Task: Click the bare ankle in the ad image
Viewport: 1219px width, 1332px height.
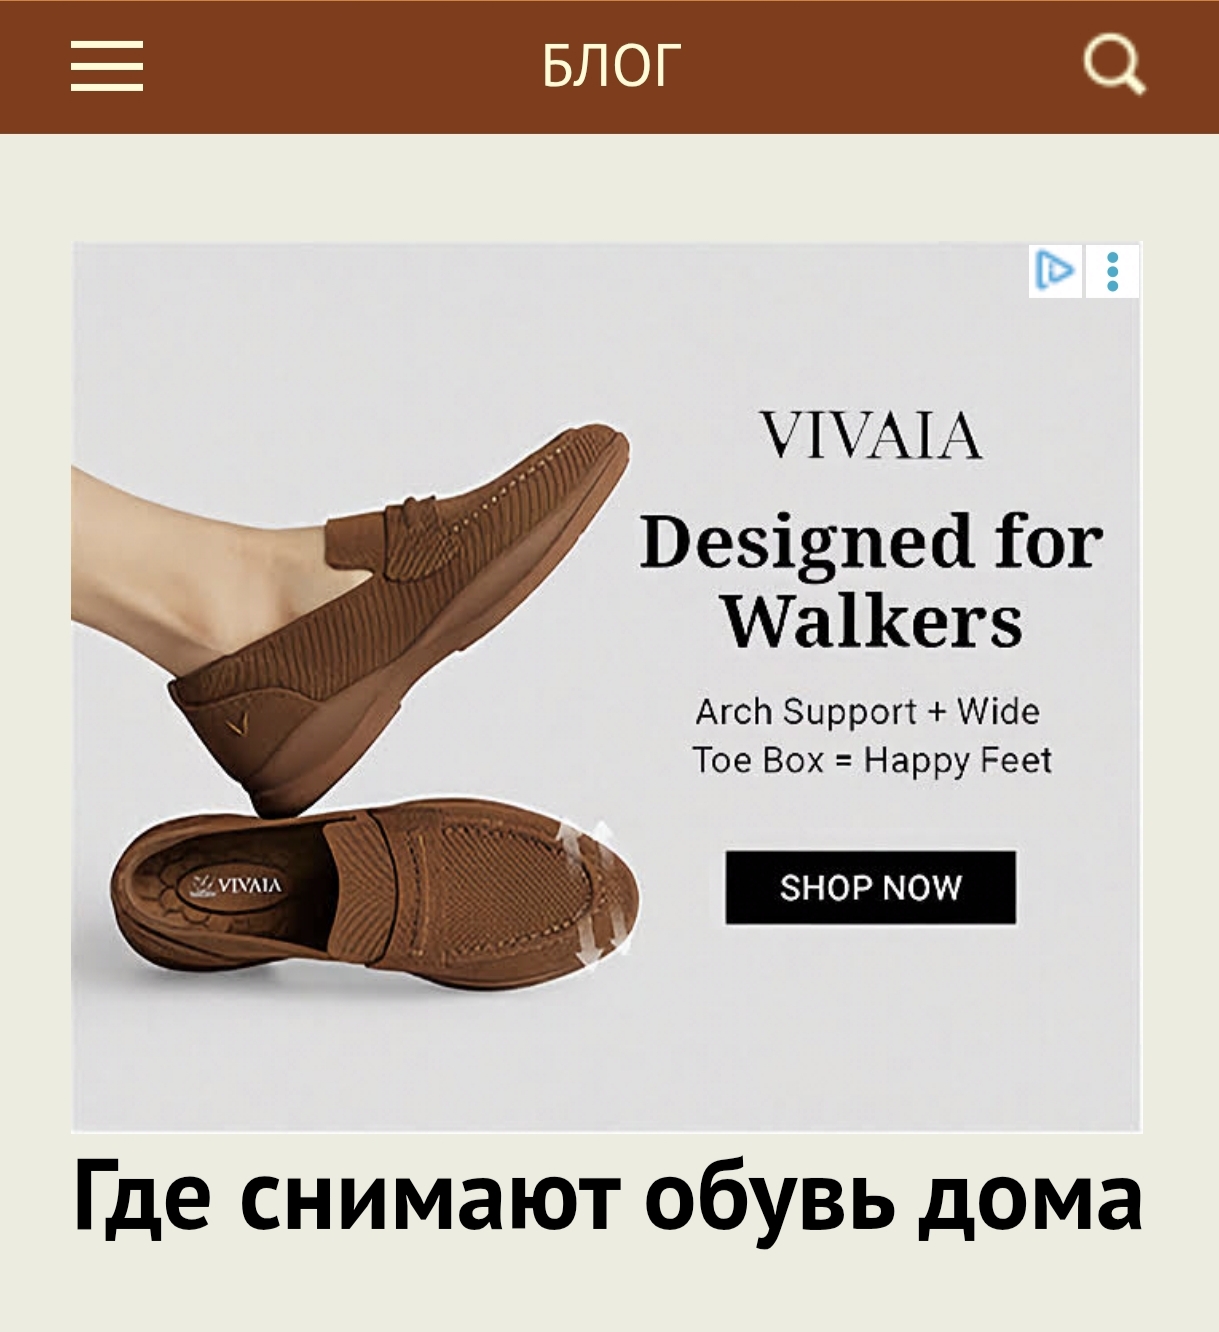Action: [190, 560]
